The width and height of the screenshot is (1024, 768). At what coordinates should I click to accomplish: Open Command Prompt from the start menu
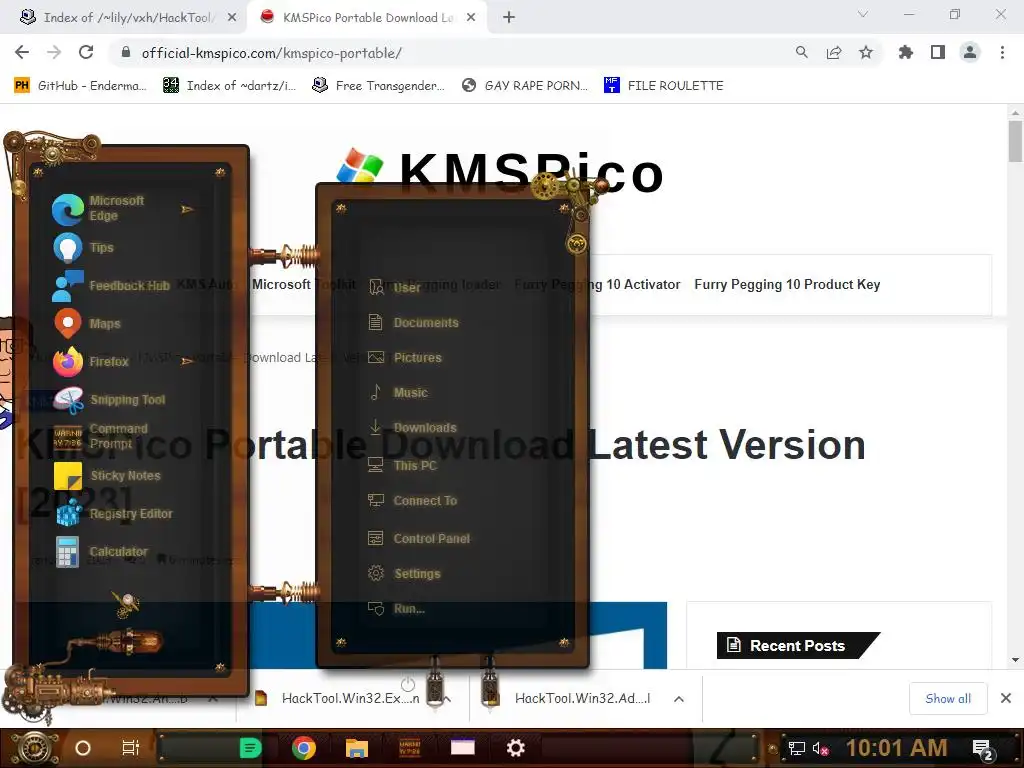pos(100,436)
